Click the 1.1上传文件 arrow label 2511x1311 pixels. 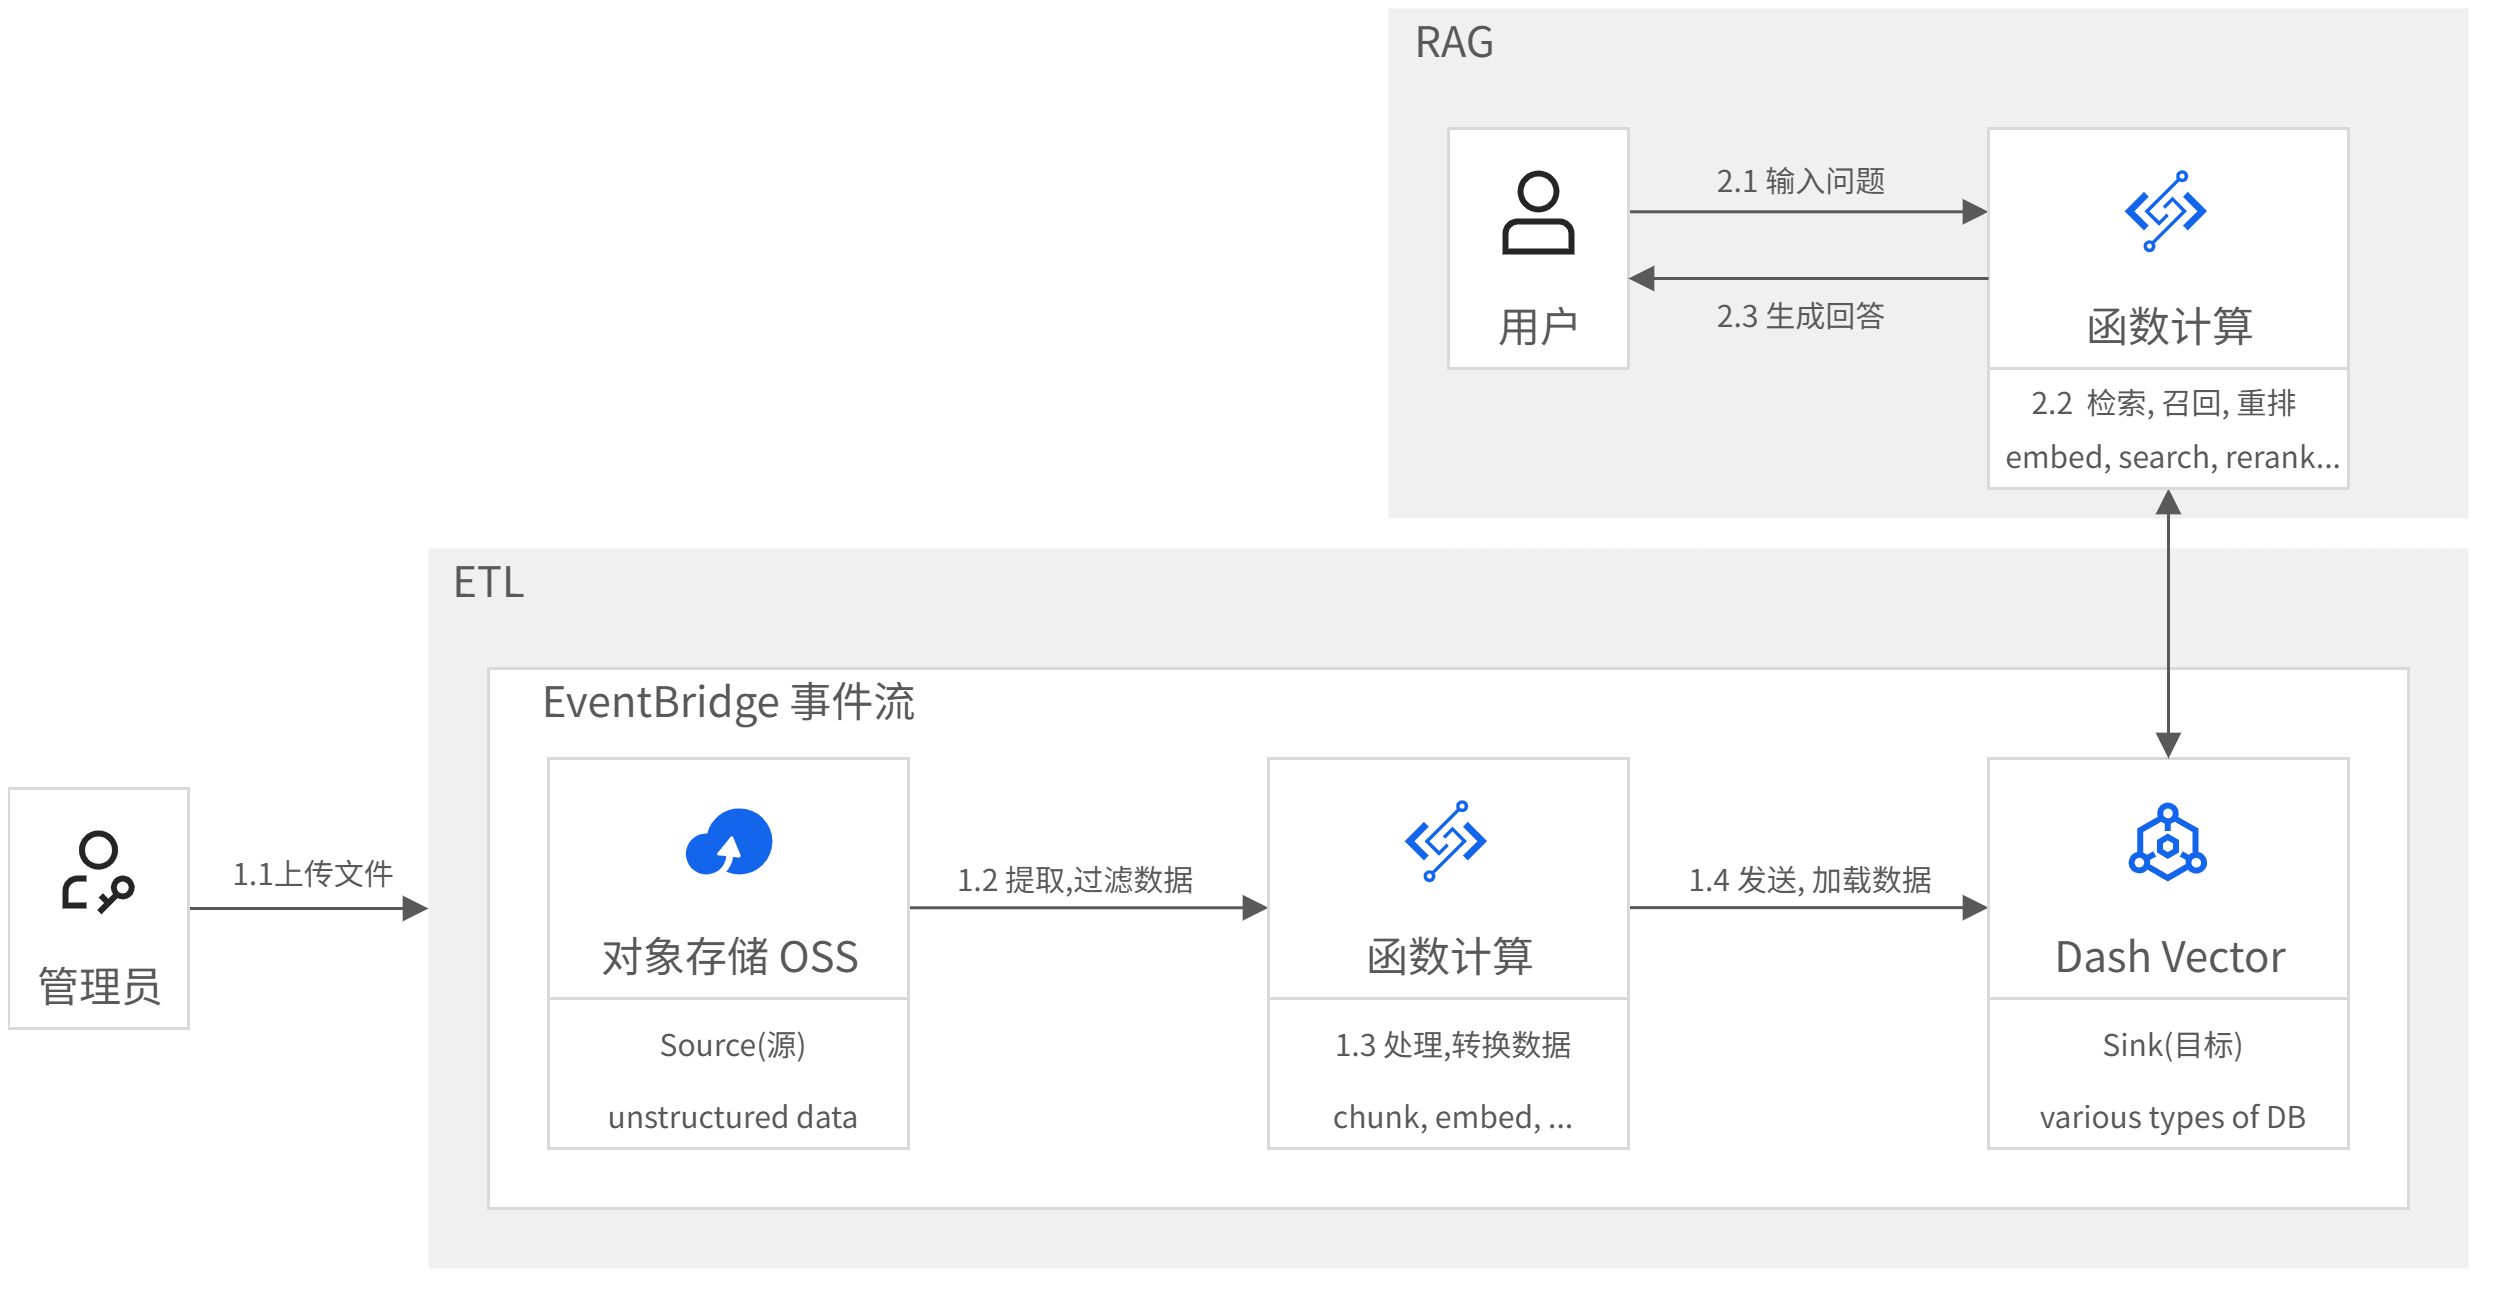312,874
